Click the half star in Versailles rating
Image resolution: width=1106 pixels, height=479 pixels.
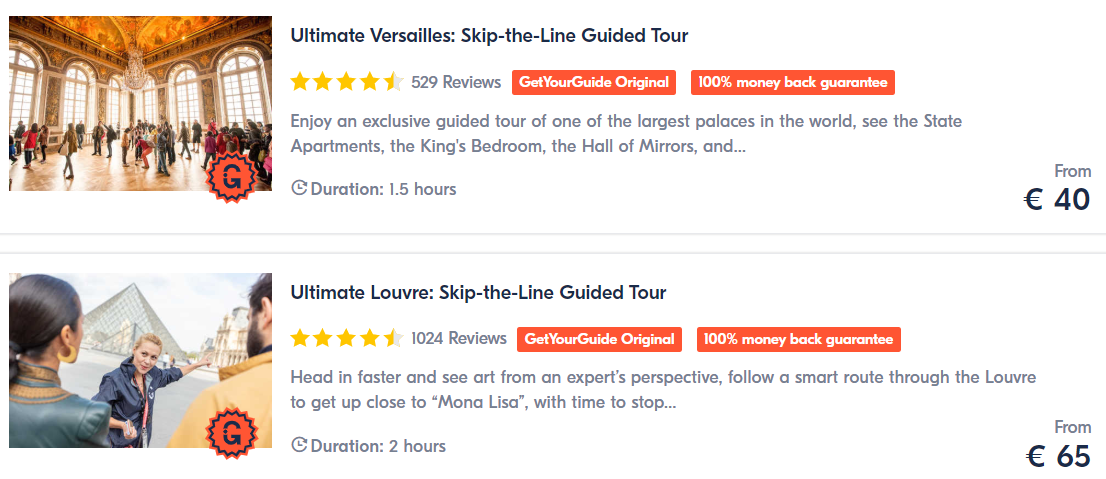click(x=394, y=82)
